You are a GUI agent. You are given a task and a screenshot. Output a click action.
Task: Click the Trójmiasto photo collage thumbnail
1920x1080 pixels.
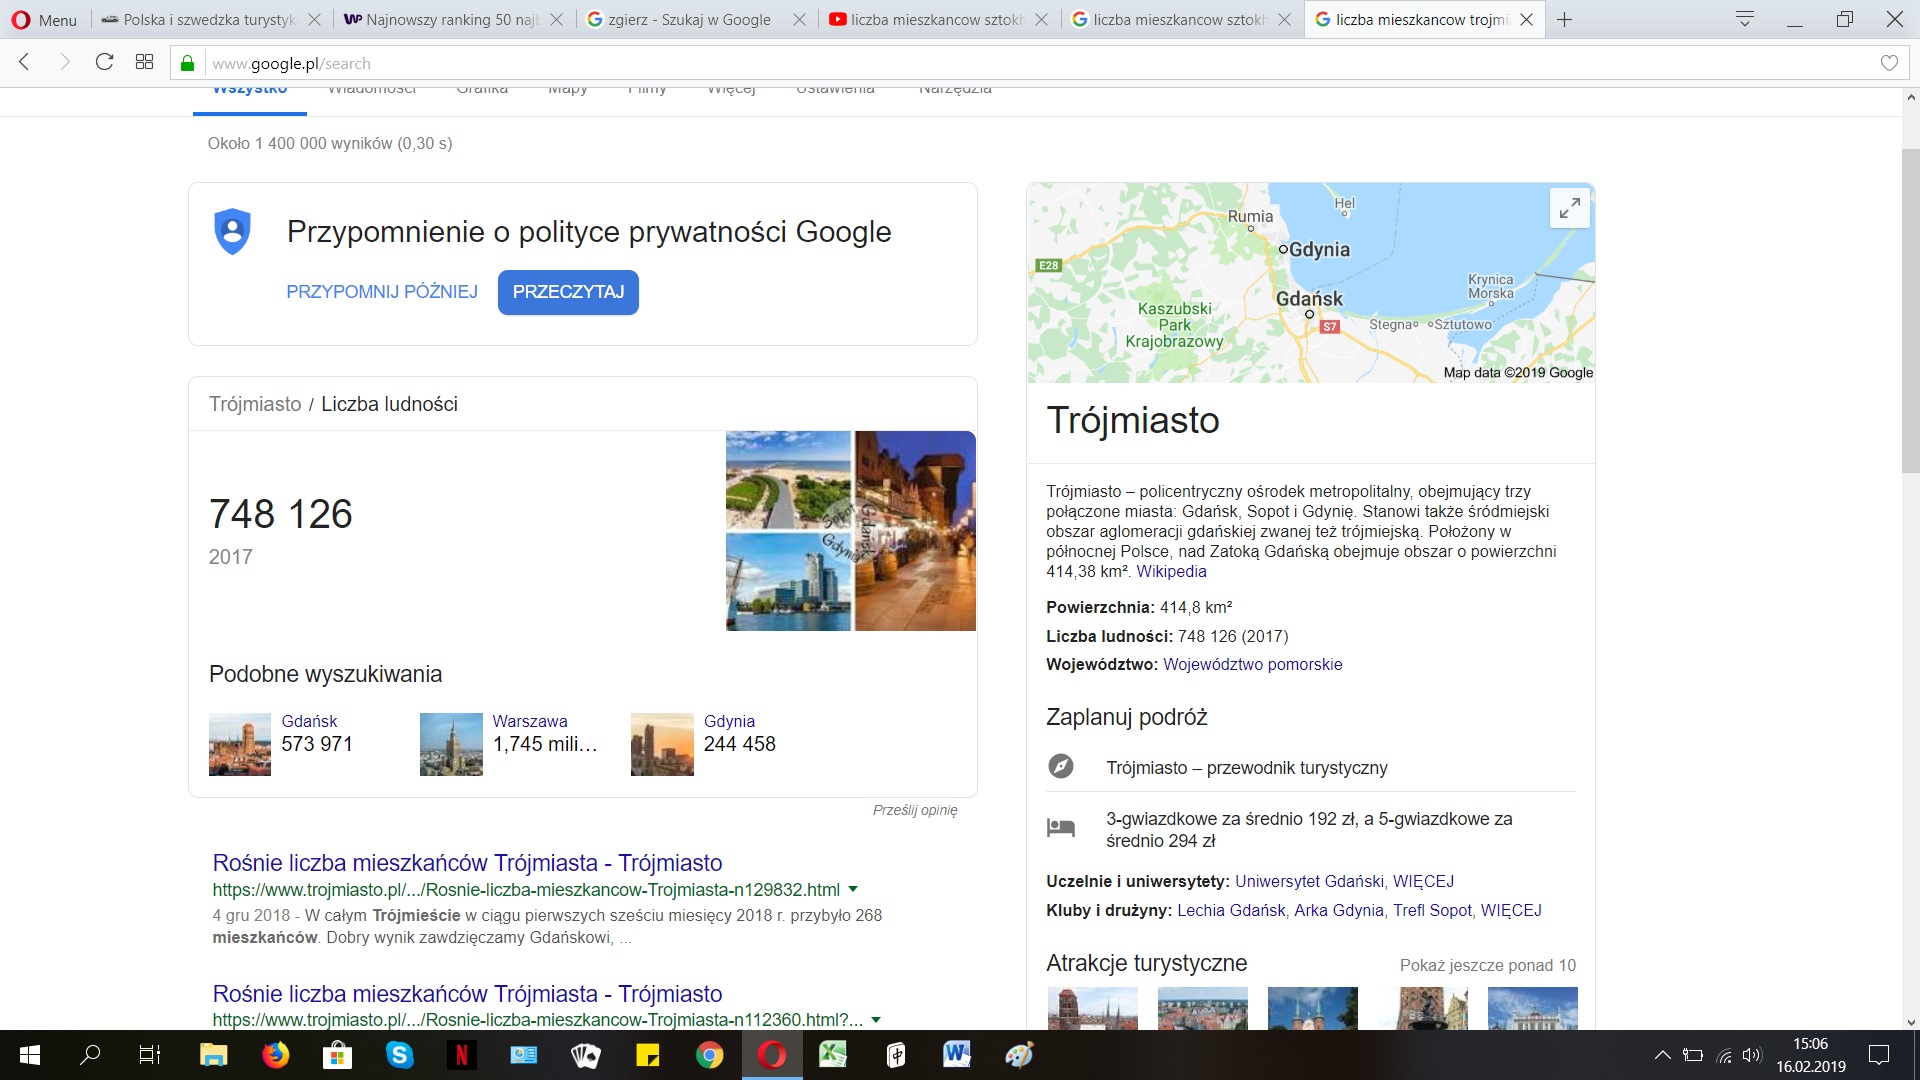(x=850, y=531)
